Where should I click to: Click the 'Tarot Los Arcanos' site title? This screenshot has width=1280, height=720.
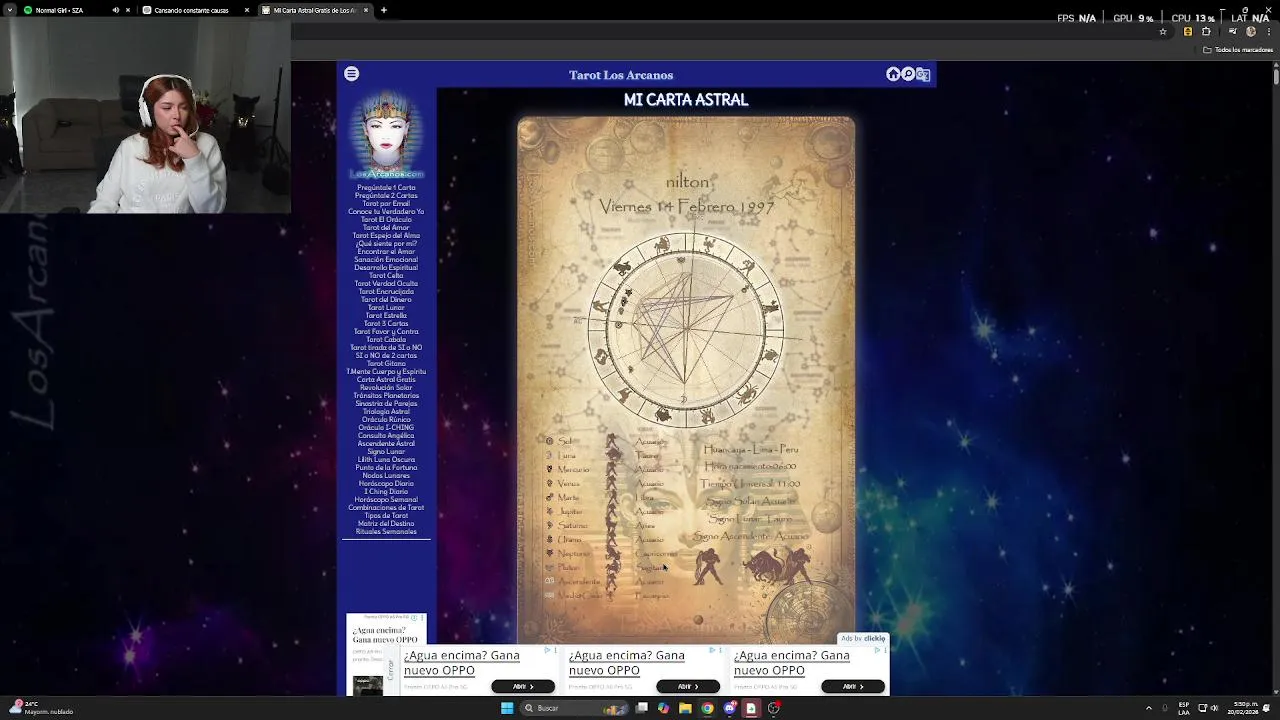[x=621, y=75]
